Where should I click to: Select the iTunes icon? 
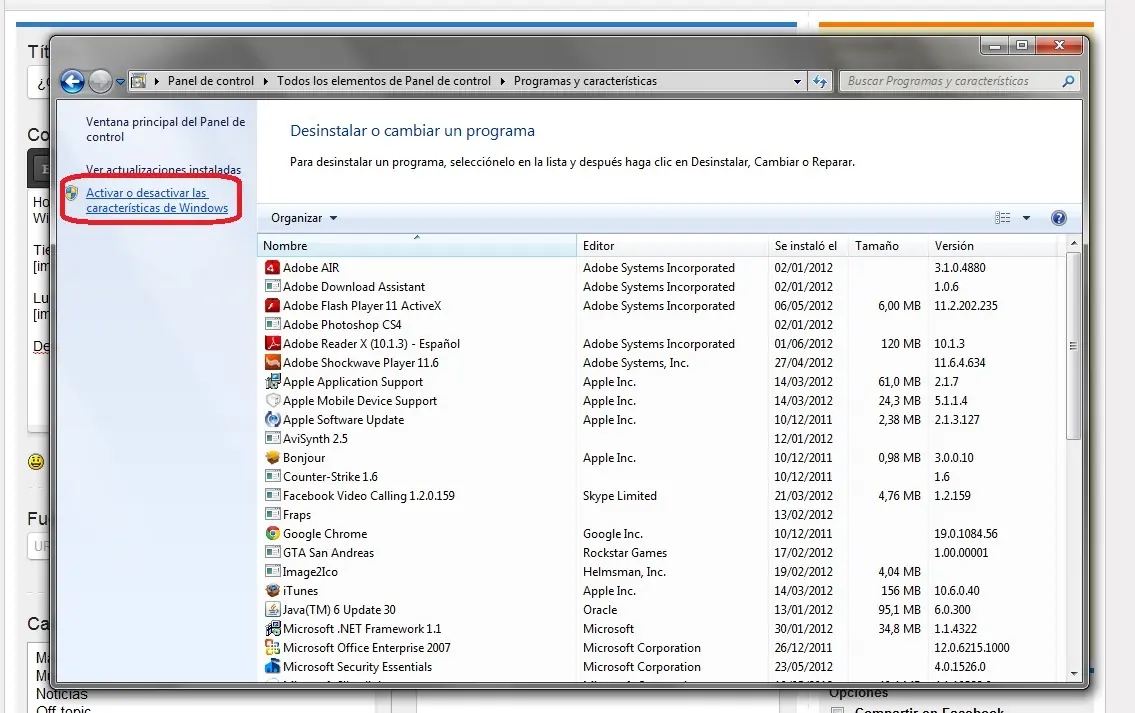point(272,591)
